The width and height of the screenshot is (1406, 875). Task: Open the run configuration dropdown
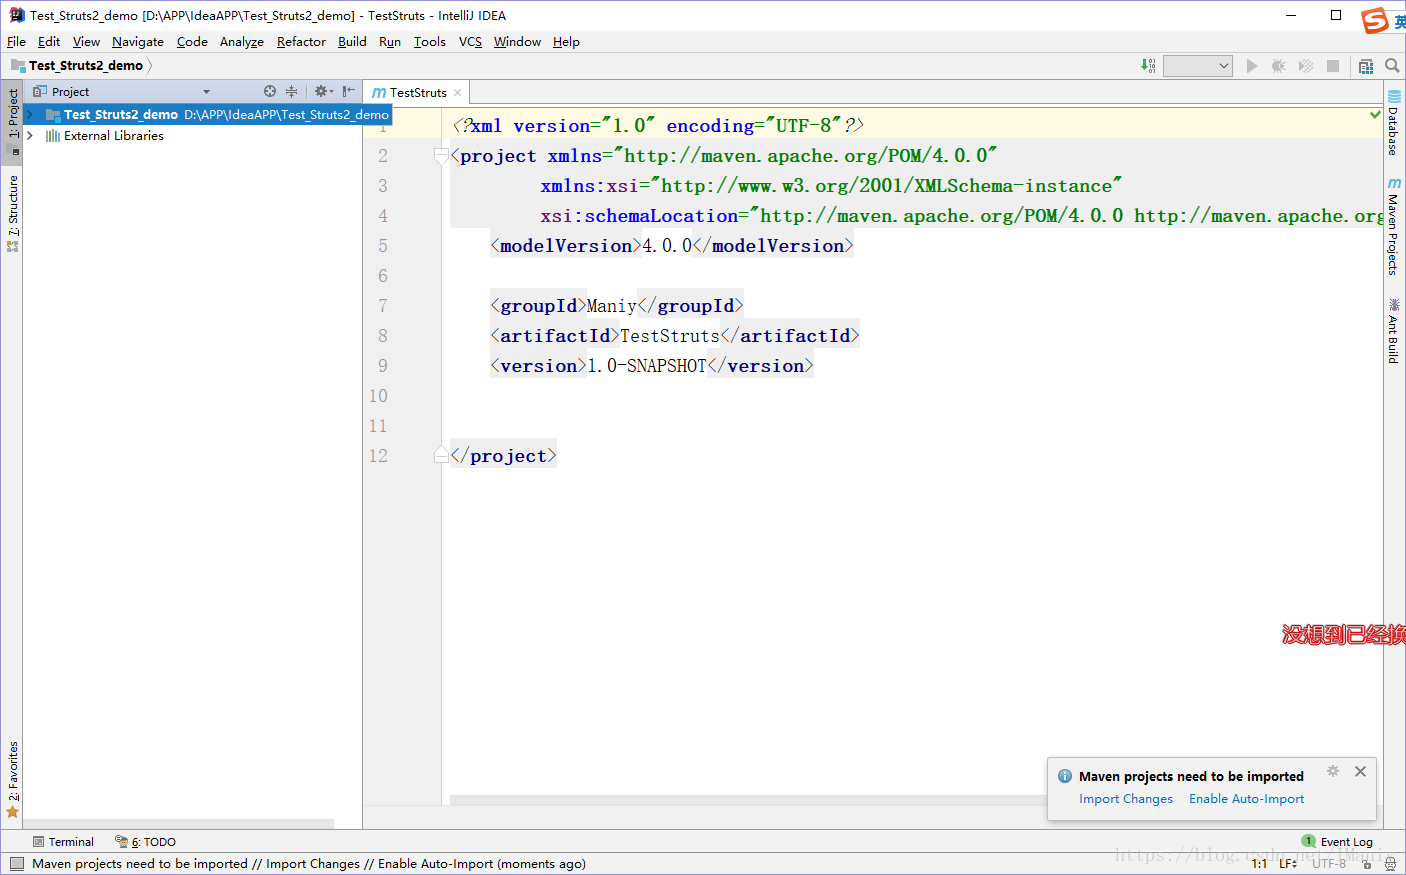point(1198,66)
